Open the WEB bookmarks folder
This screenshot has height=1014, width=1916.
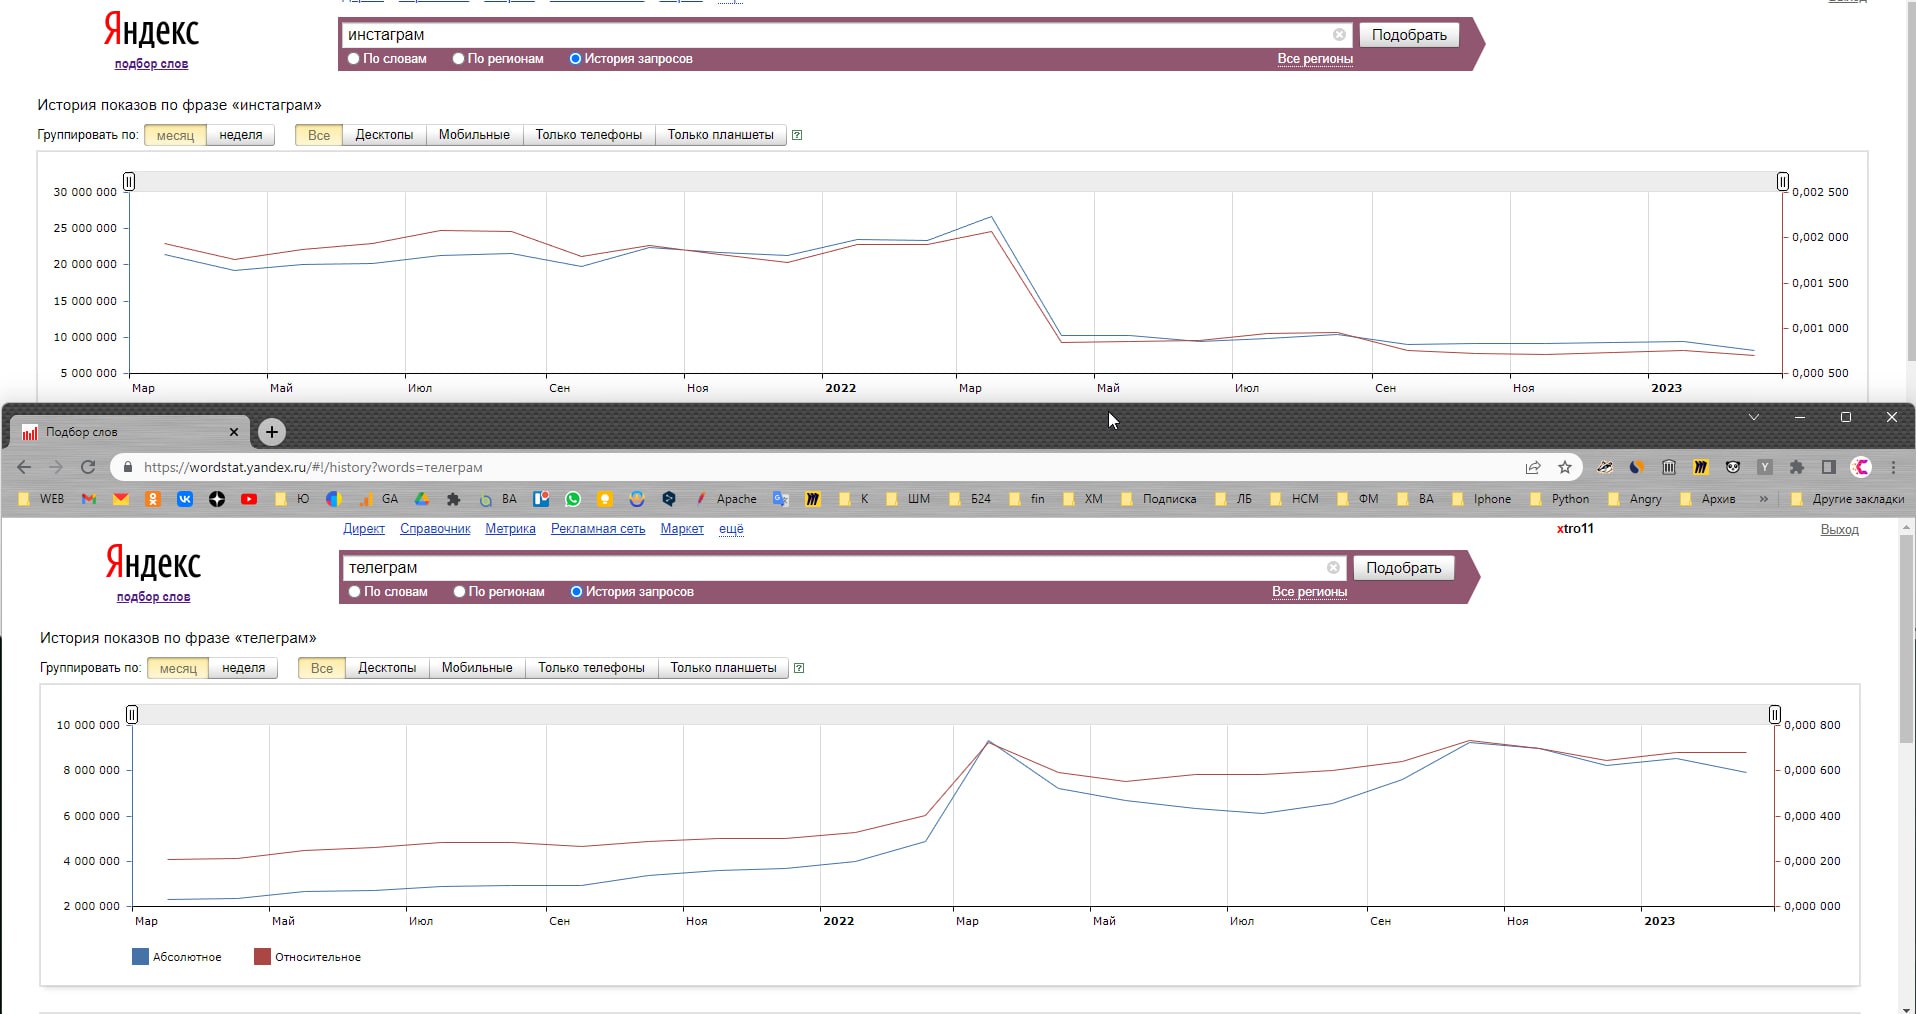click(x=40, y=498)
